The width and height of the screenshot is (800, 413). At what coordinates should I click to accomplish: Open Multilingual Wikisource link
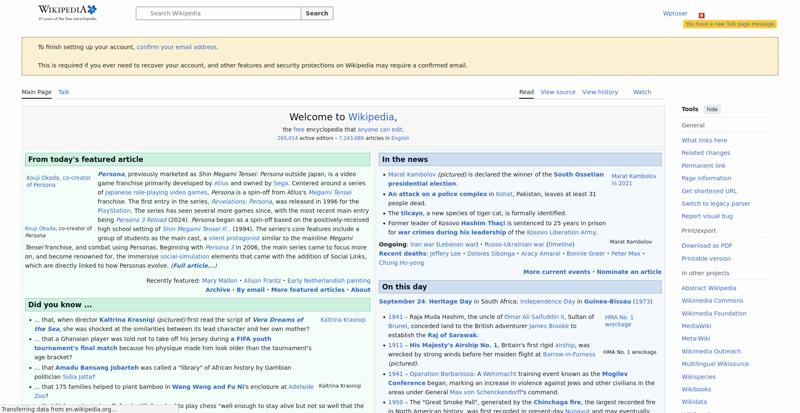715,364
